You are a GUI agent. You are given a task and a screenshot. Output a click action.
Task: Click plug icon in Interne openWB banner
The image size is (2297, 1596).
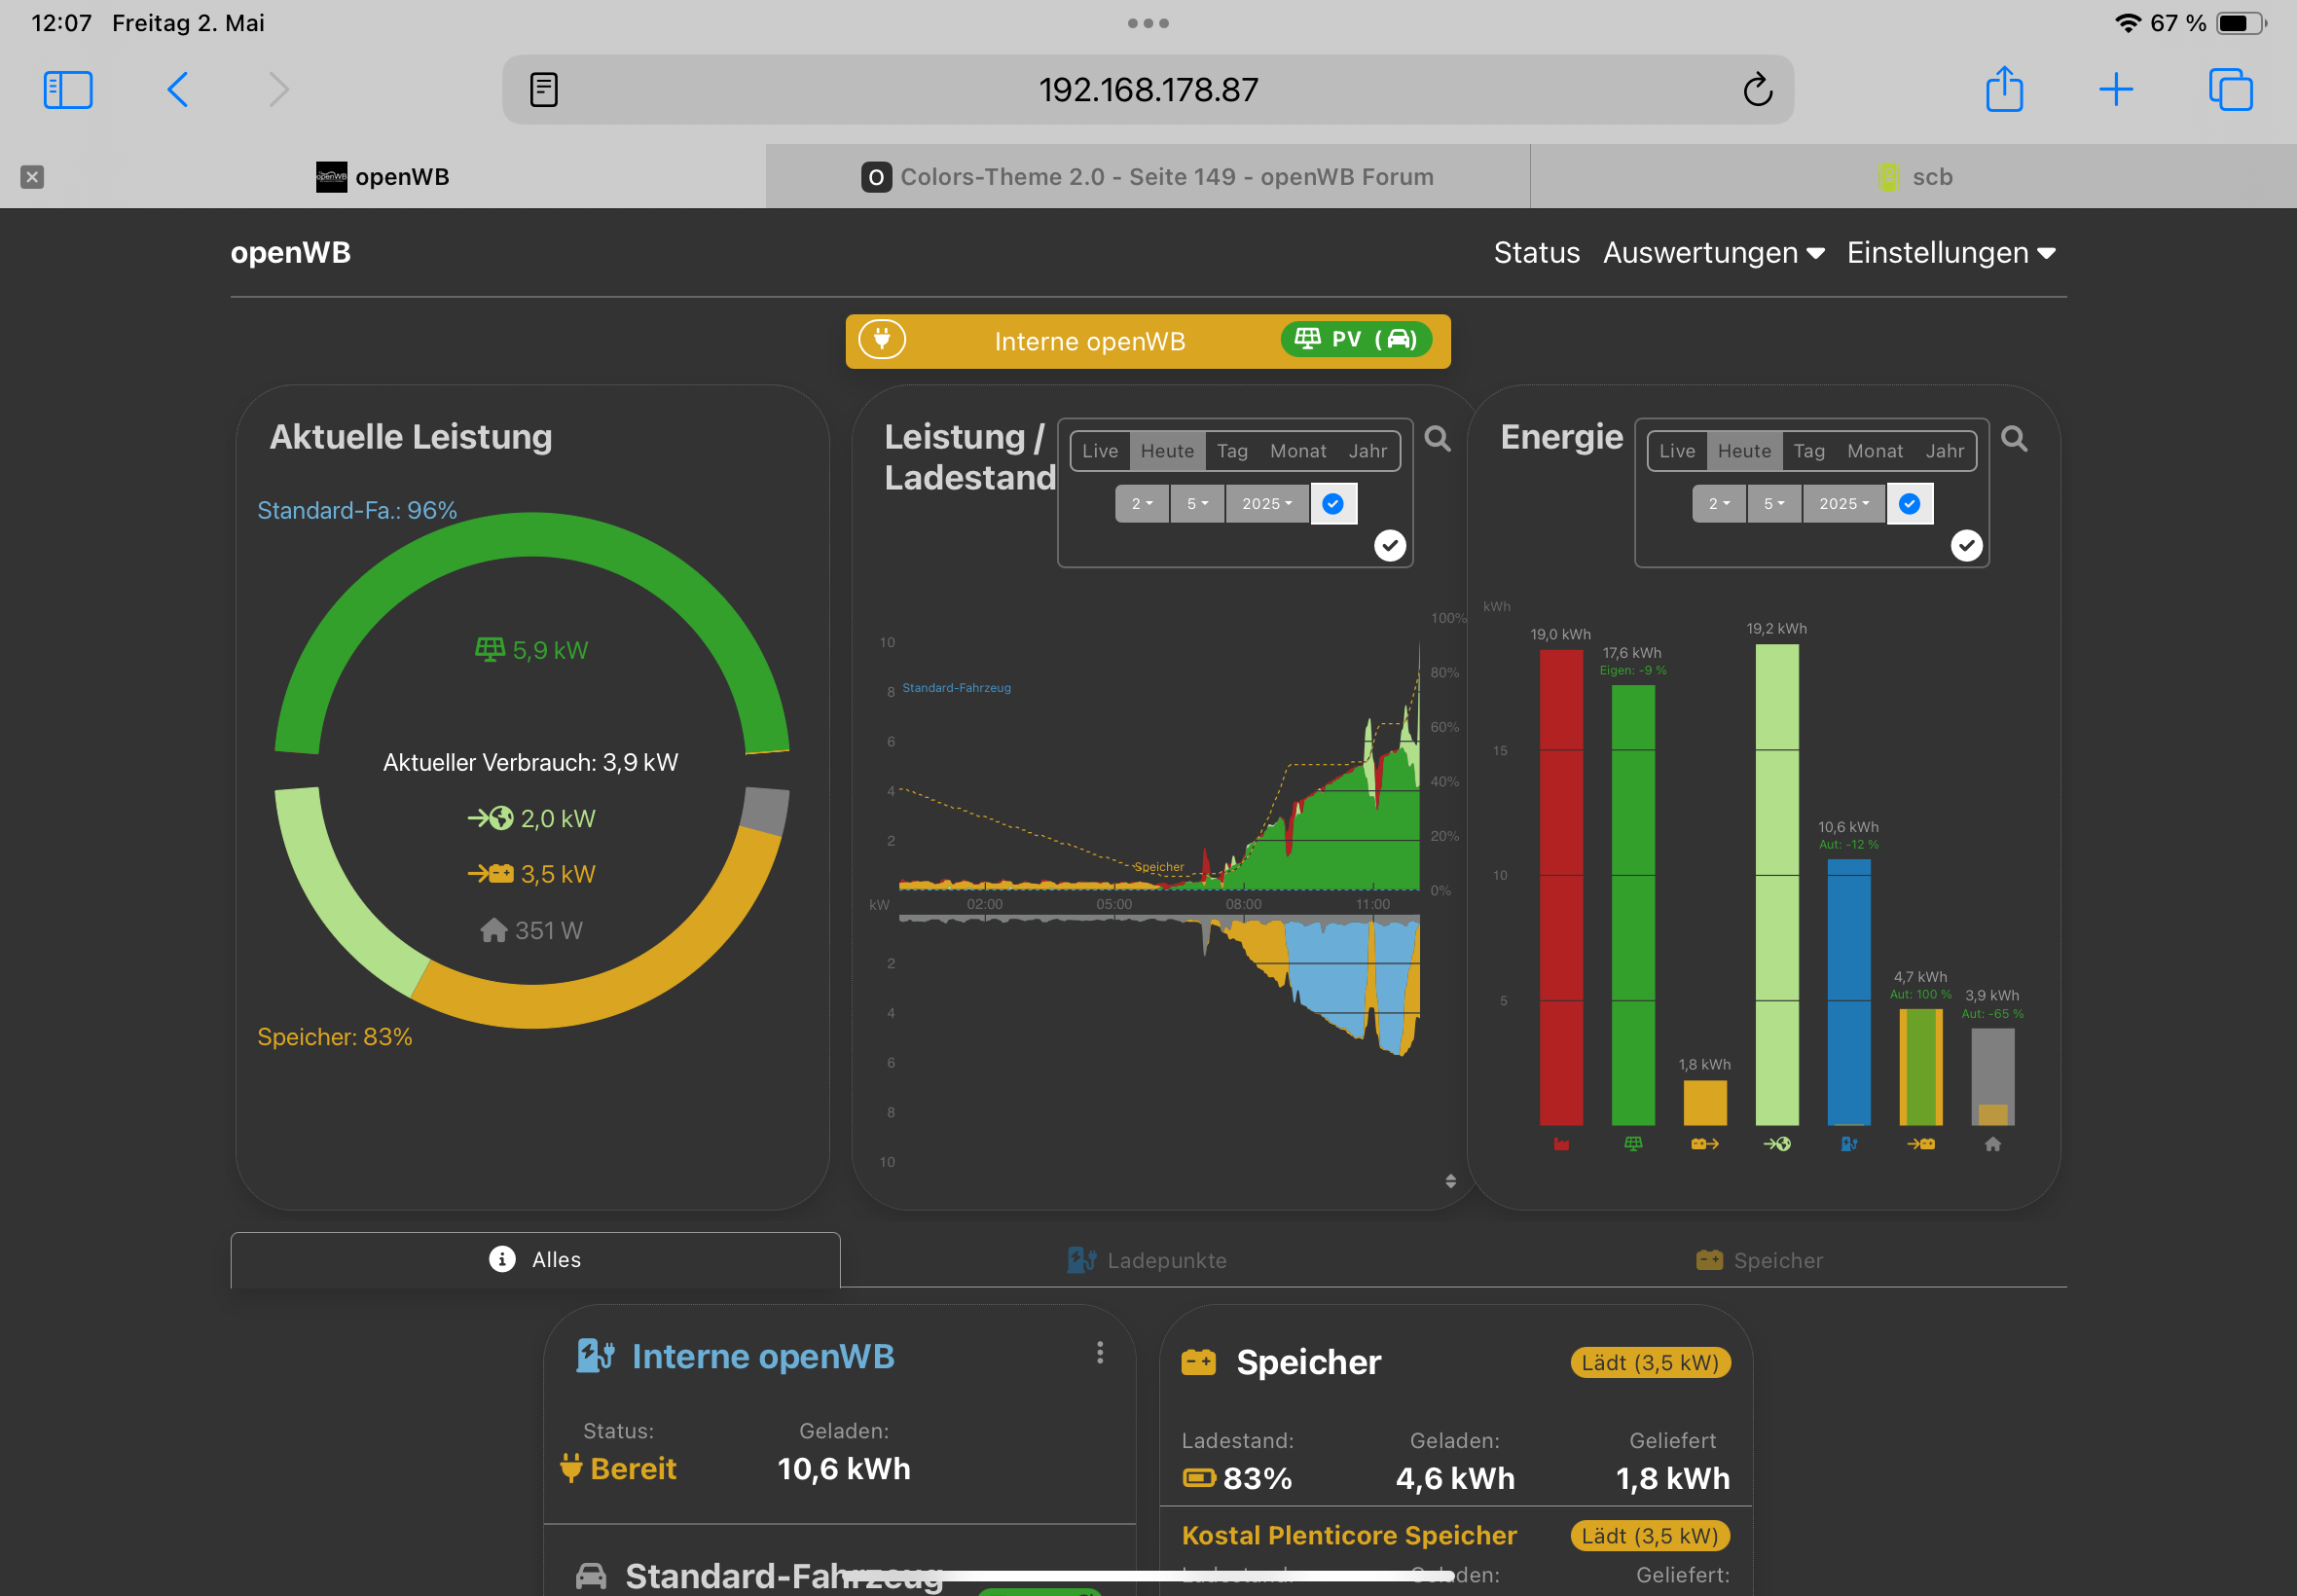coord(882,340)
